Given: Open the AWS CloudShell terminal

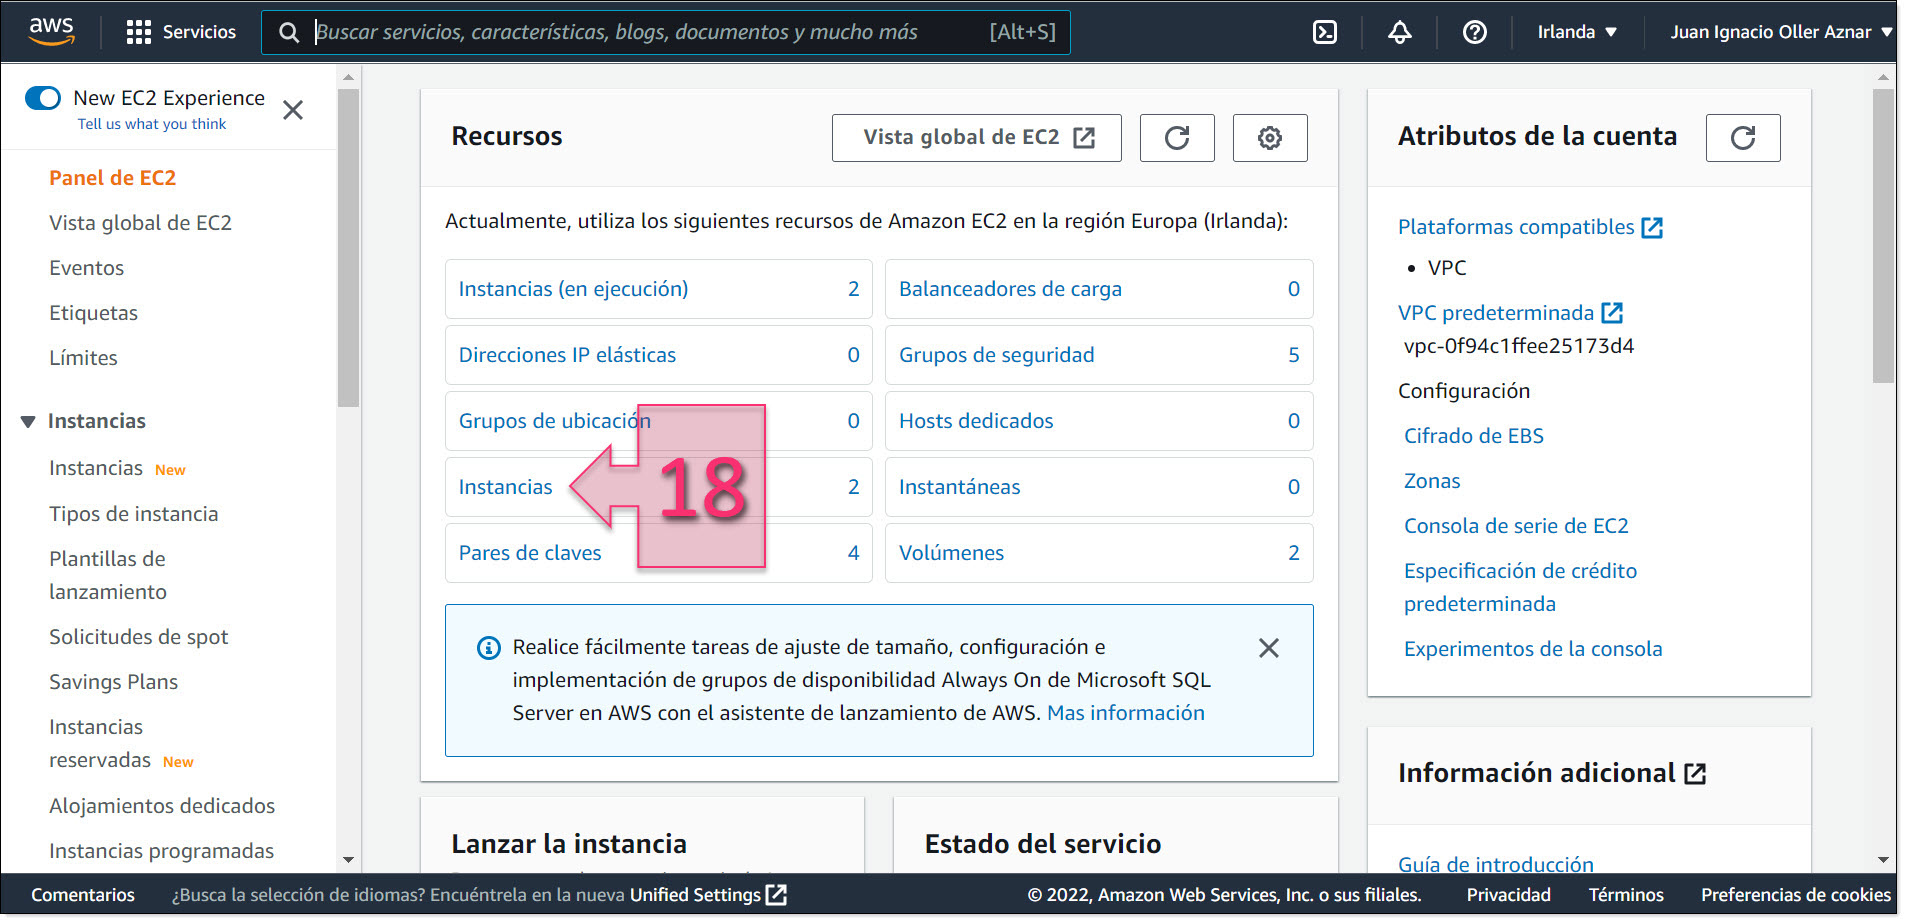Looking at the screenshot, I should [1324, 31].
